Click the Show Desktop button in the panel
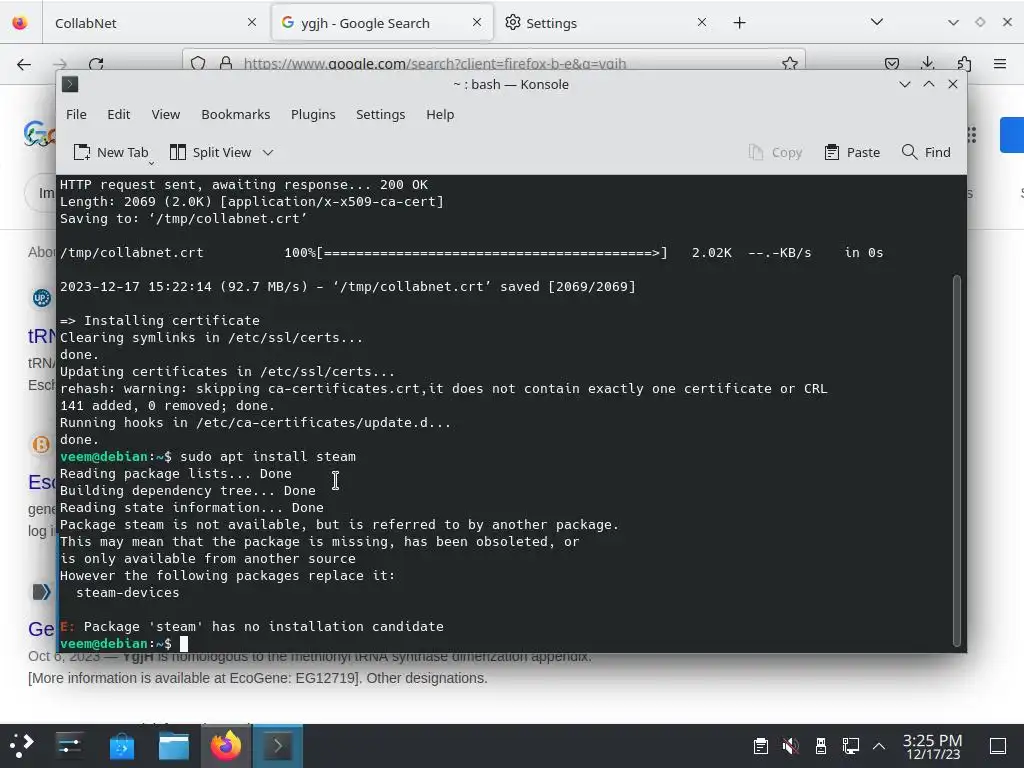 [997, 745]
